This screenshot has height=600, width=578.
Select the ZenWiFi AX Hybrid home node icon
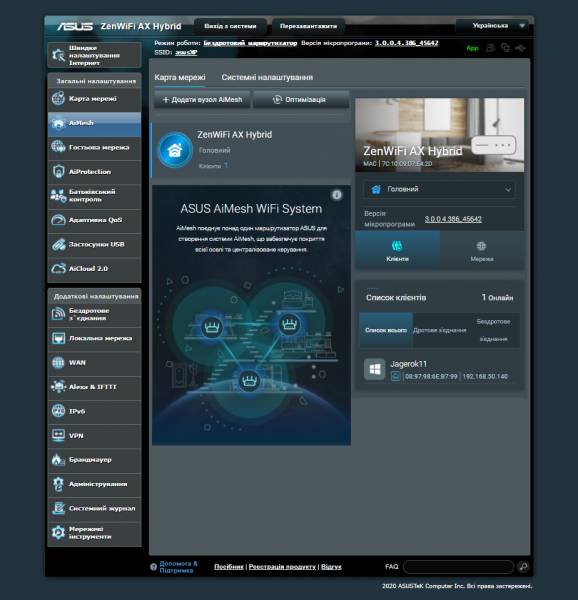[x=175, y=150]
